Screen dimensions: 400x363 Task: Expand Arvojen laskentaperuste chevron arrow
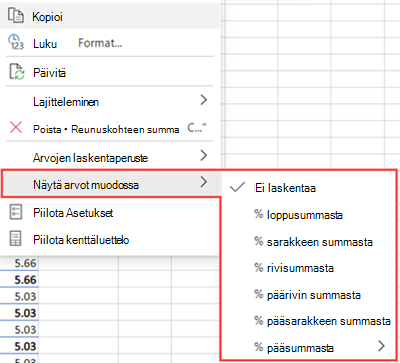204,155
